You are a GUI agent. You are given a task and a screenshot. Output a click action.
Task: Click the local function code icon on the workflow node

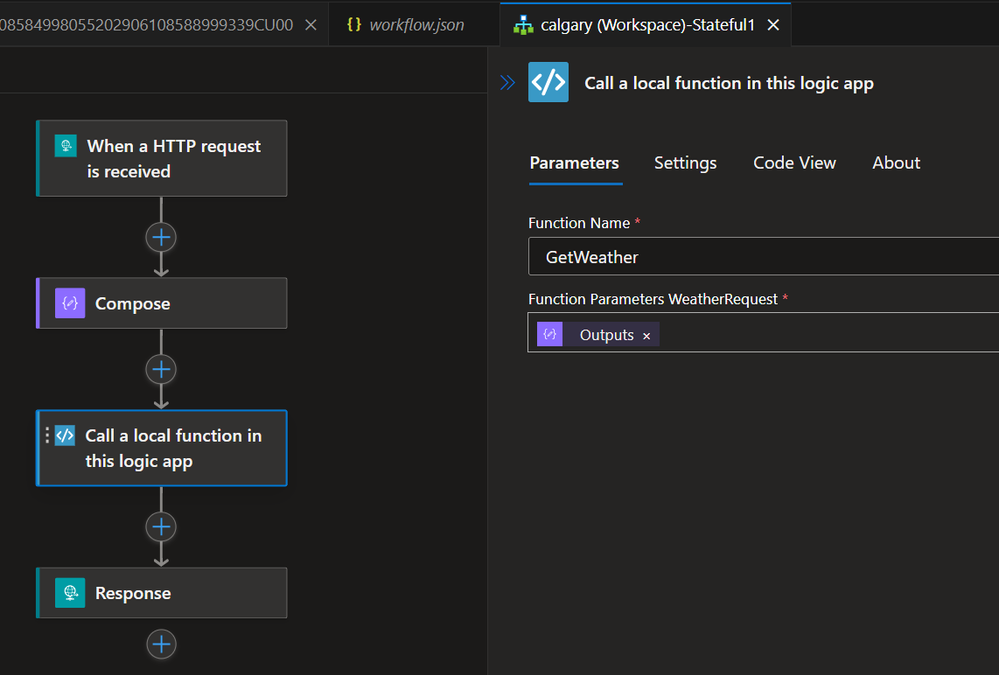tap(64, 435)
